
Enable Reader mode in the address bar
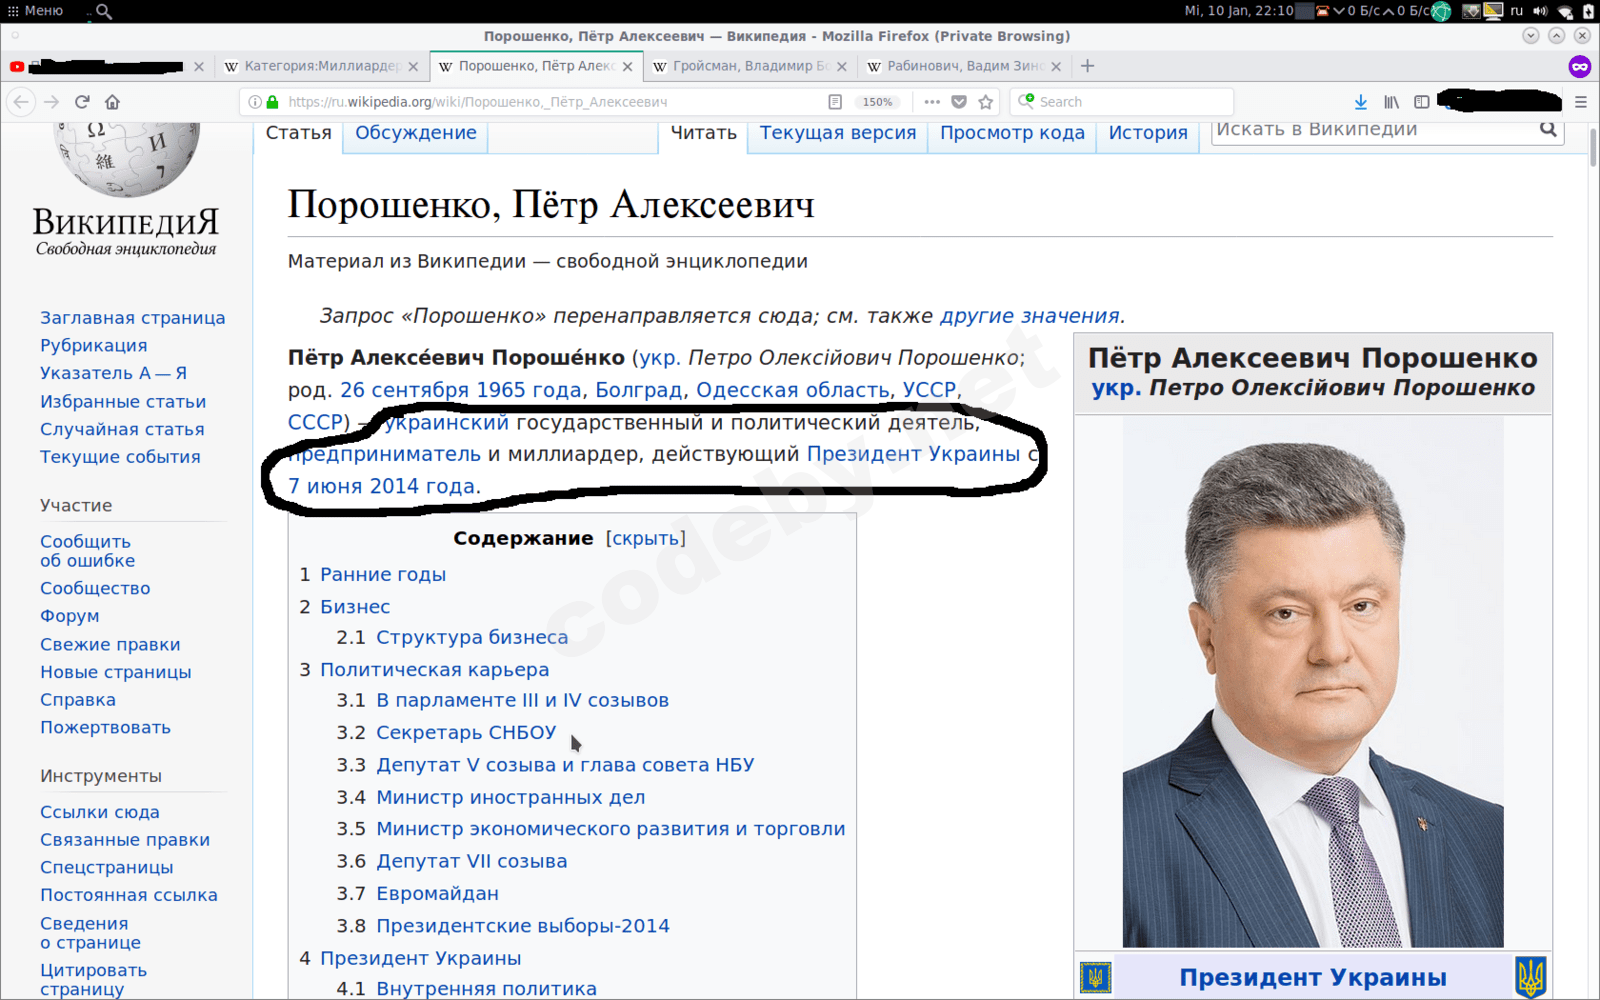pos(835,101)
